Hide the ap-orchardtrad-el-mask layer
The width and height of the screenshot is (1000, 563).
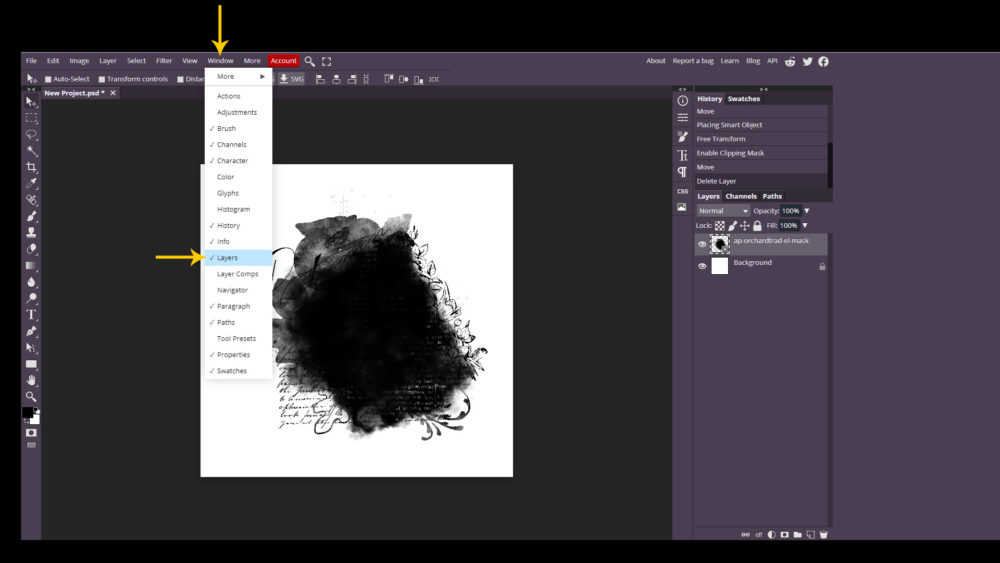pyautogui.click(x=702, y=244)
